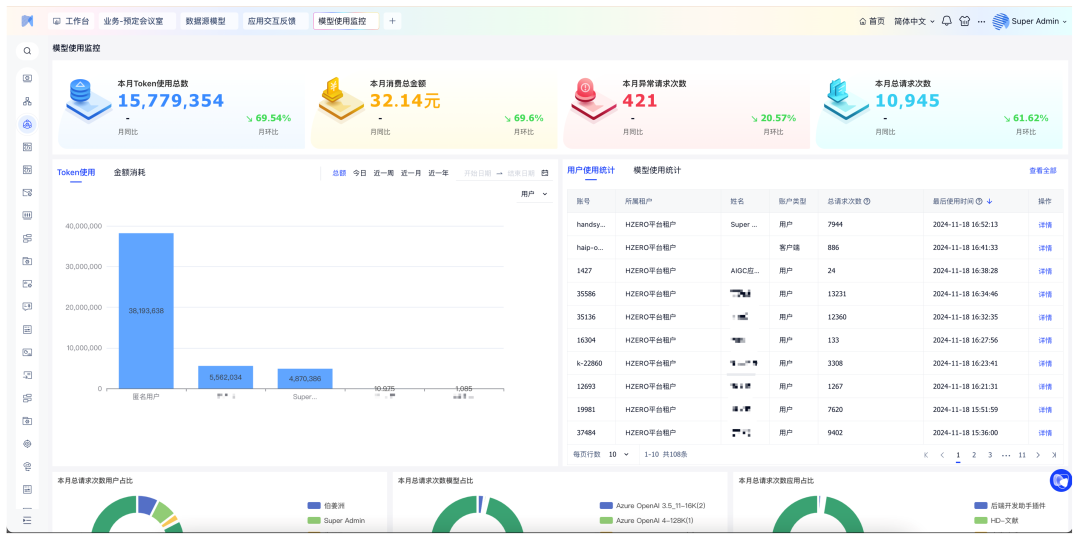The height and width of the screenshot is (545, 1080).
Task: Open the three-dots more menu in header
Action: pos(981,21)
